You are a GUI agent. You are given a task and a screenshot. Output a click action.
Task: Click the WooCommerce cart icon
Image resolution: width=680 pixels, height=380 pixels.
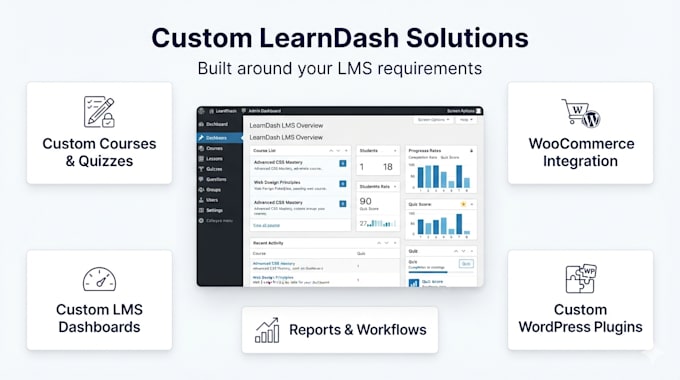[x=581, y=113]
